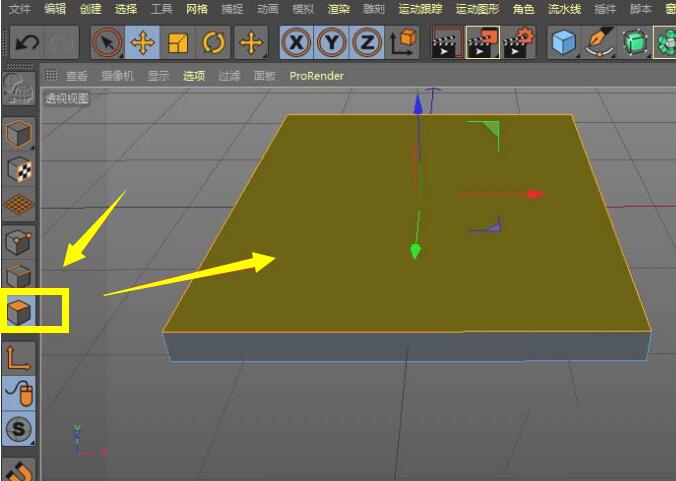Toggle the Y axis lock
The width and height of the screenshot is (676, 481).
(332, 42)
